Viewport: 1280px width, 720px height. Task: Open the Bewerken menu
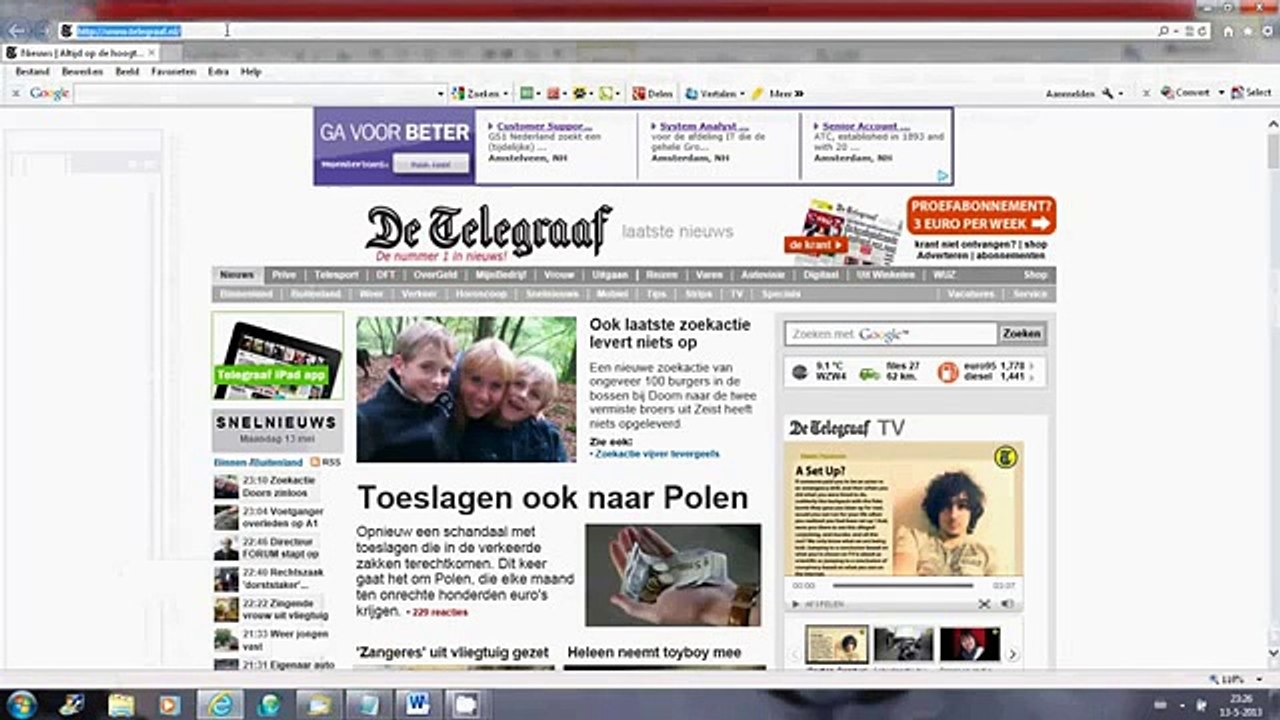82,72
